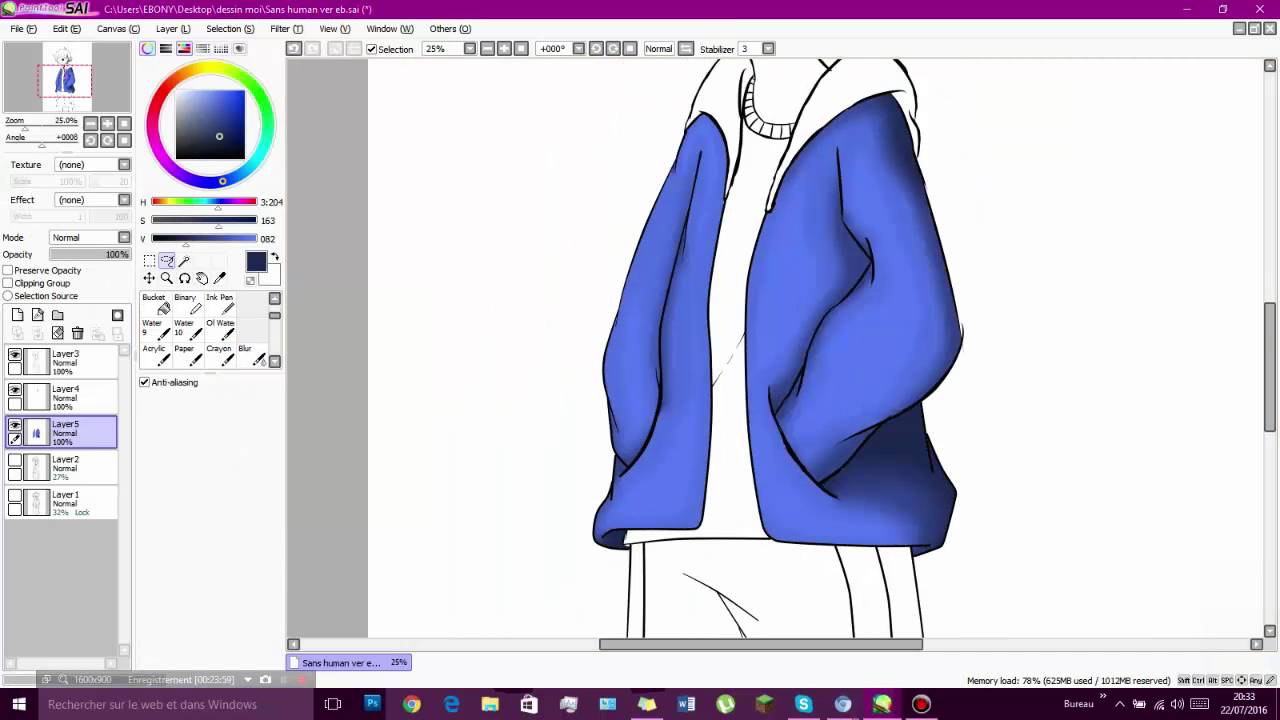Activate the rotate view tool
This screenshot has height=720, width=1280.
[x=185, y=278]
